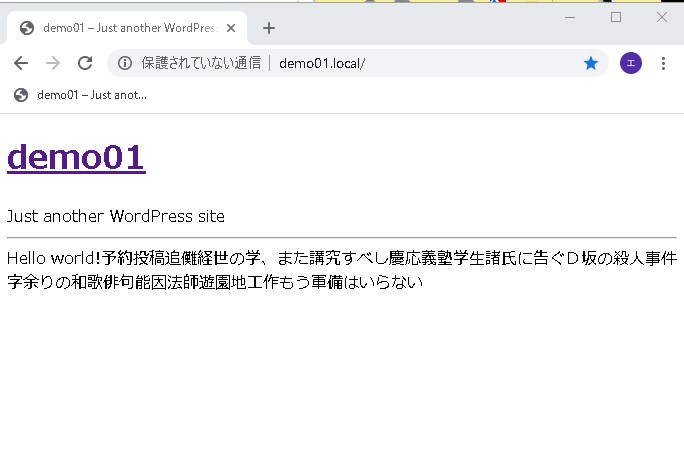This screenshot has height=468, width=684.
Task: Maximize the Chrome window
Action: pos(616,17)
